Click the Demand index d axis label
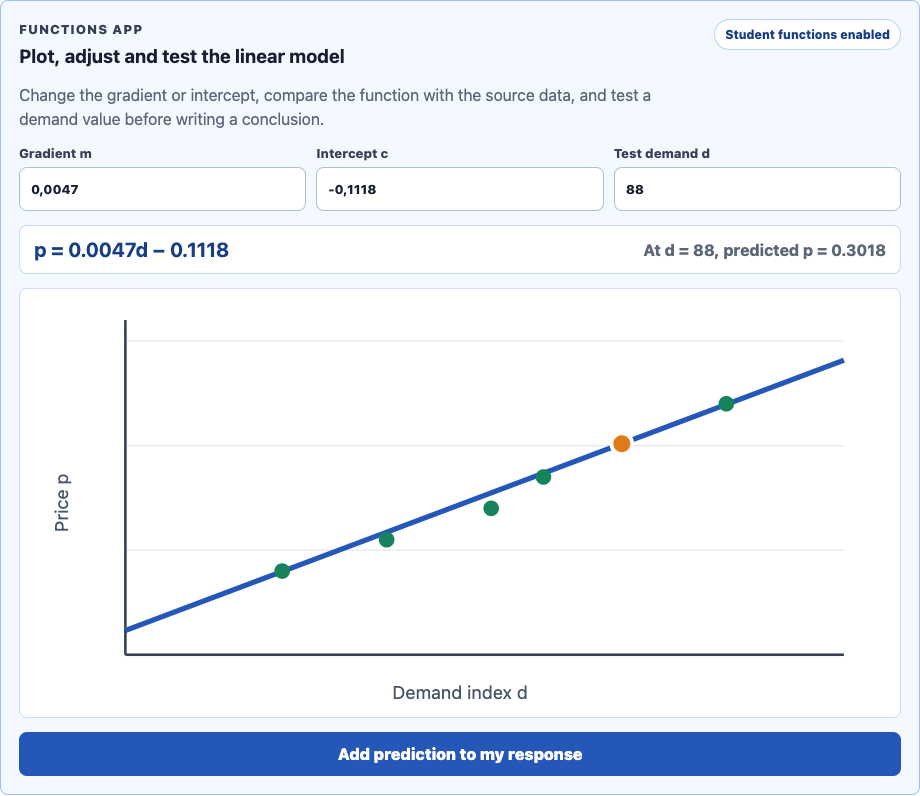 [x=460, y=693]
